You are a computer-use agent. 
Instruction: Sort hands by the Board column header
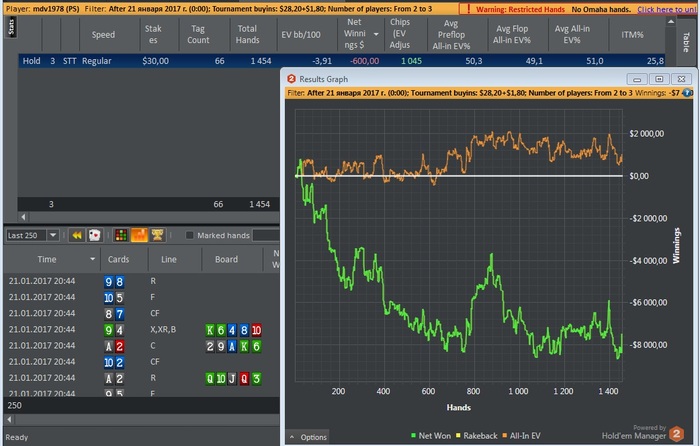pyautogui.click(x=226, y=259)
